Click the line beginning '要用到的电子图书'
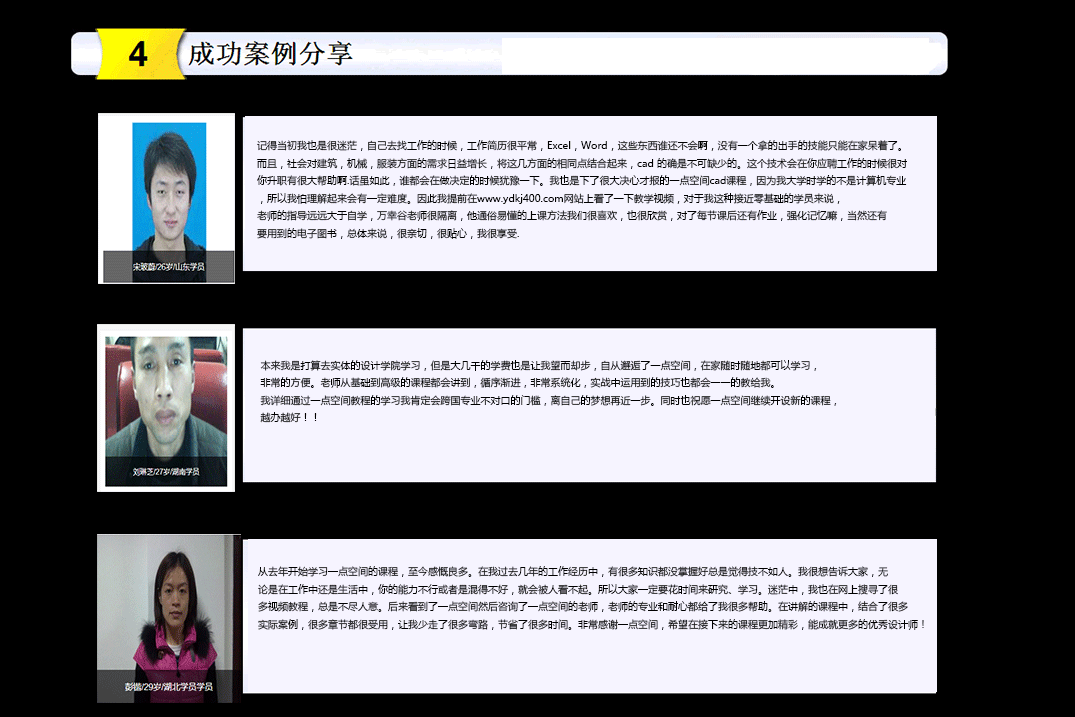 388,233
